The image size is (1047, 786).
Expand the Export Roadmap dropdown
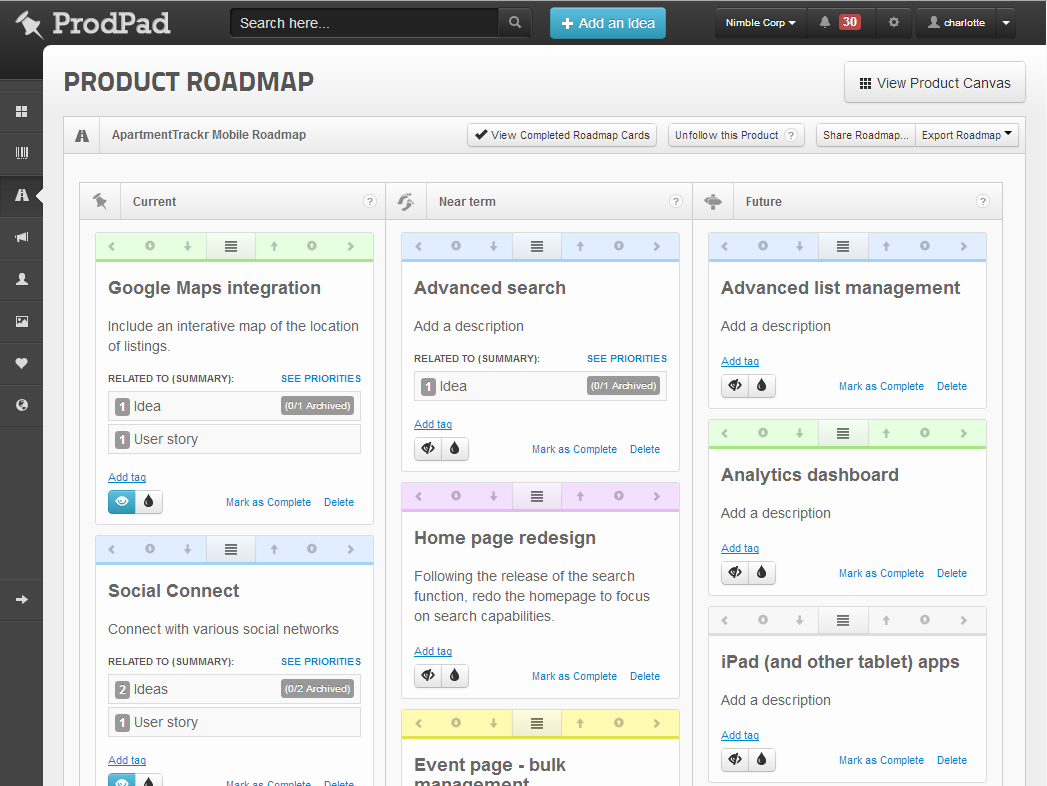pos(966,135)
